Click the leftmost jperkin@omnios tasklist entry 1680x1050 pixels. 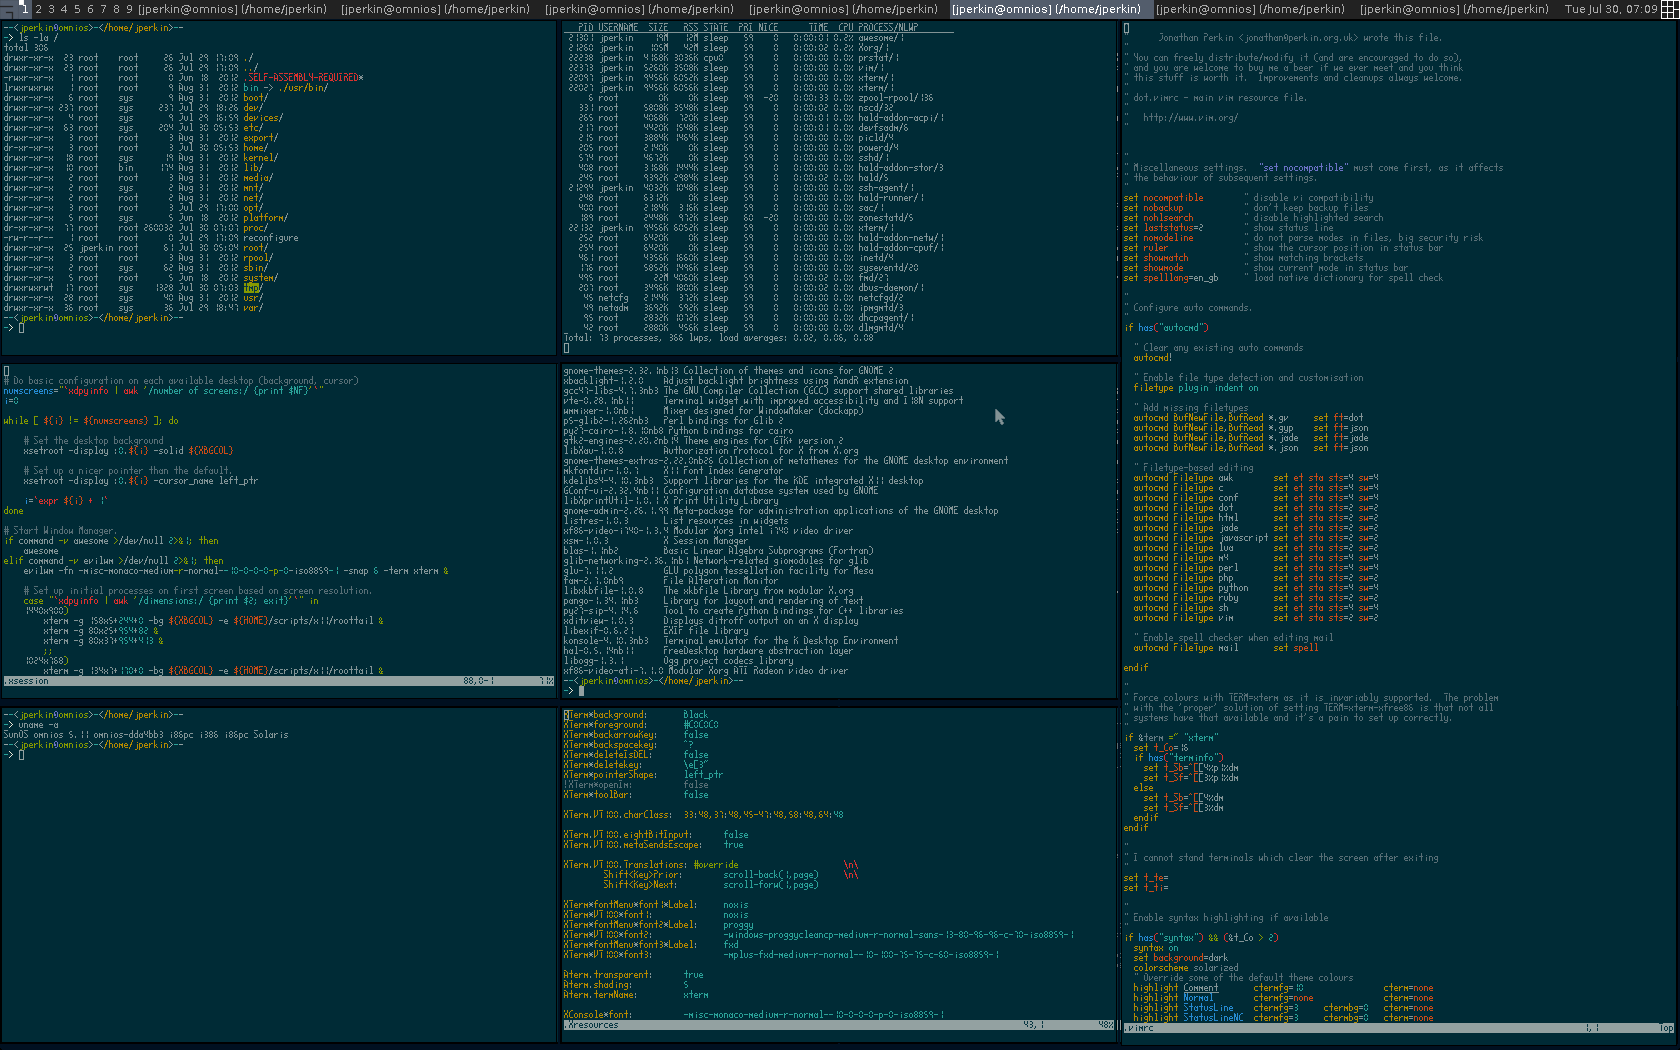[x=232, y=9]
